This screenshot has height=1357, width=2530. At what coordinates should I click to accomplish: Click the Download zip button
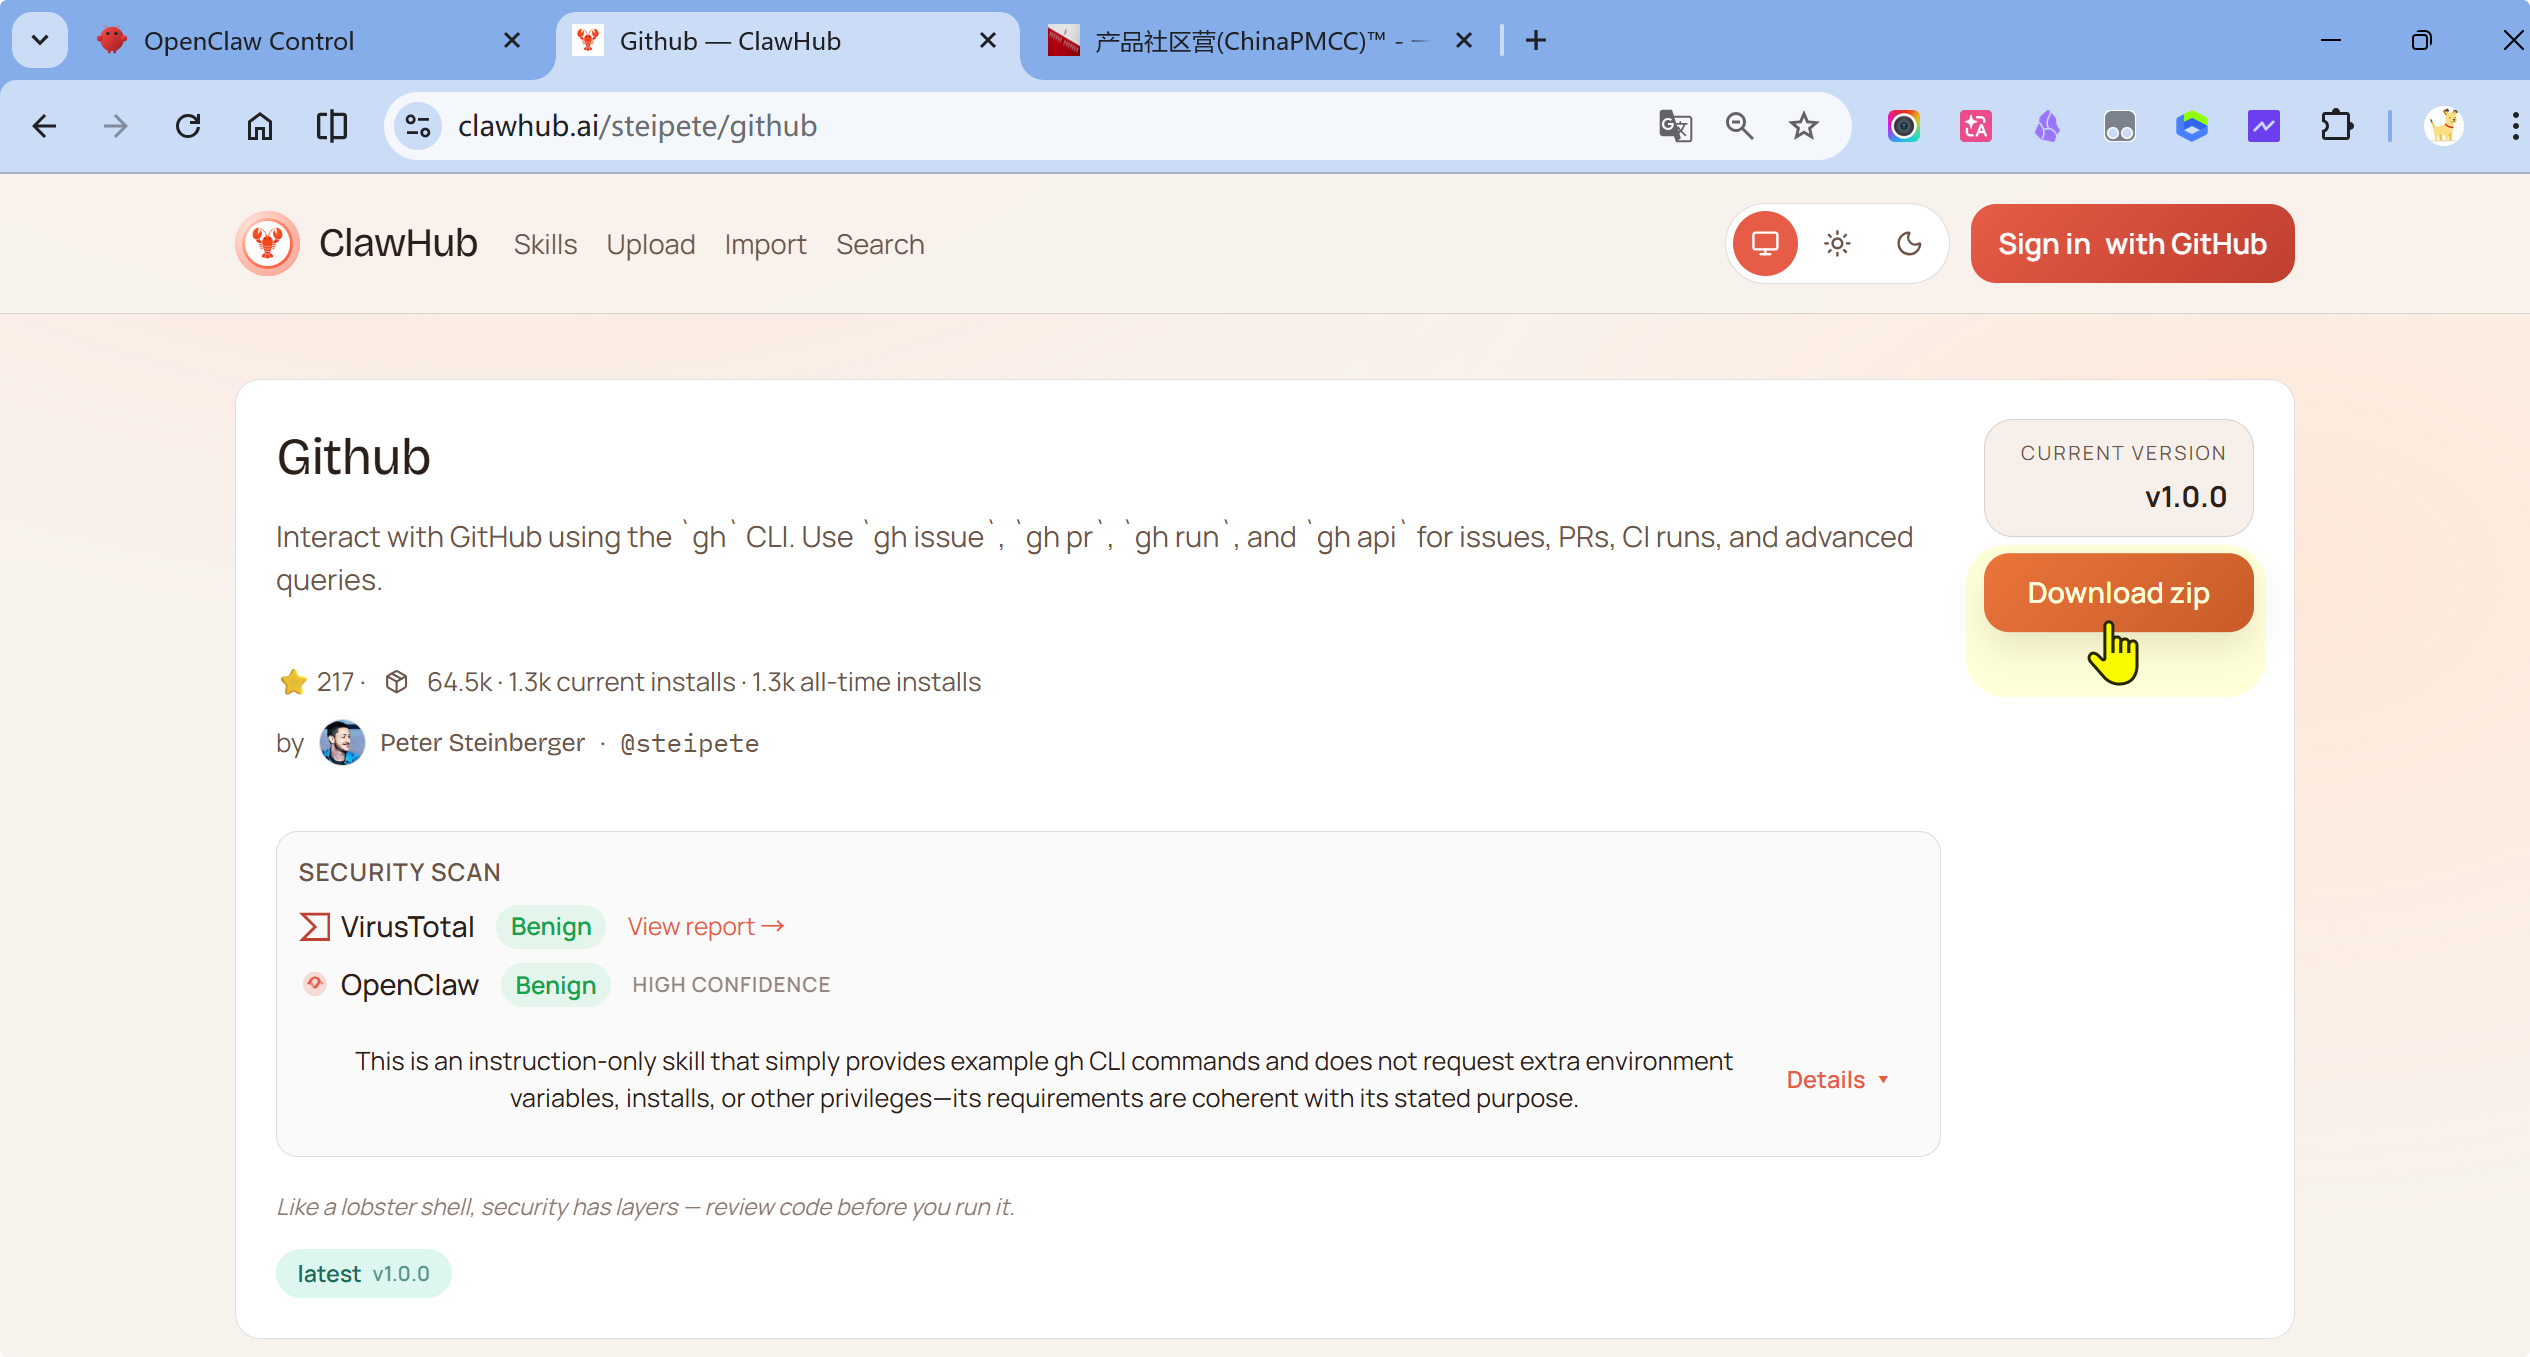coord(2118,592)
